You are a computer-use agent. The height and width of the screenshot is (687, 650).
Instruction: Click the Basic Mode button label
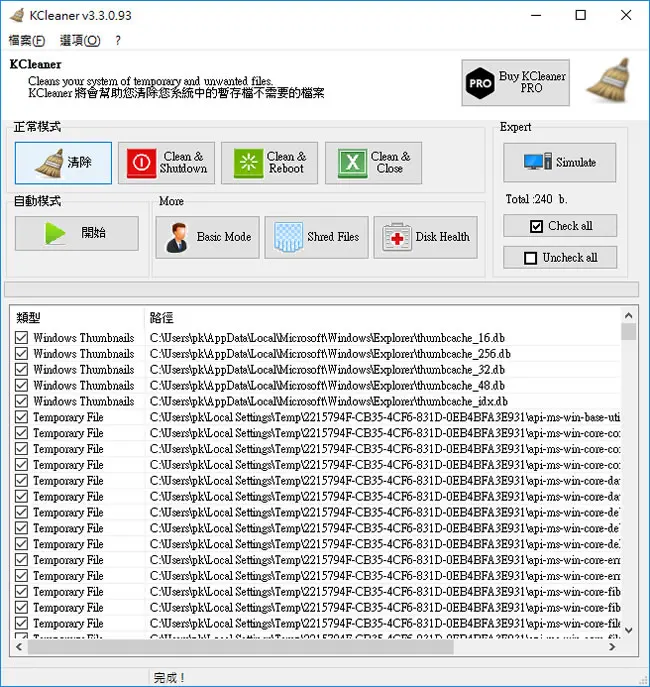pos(224,237)
